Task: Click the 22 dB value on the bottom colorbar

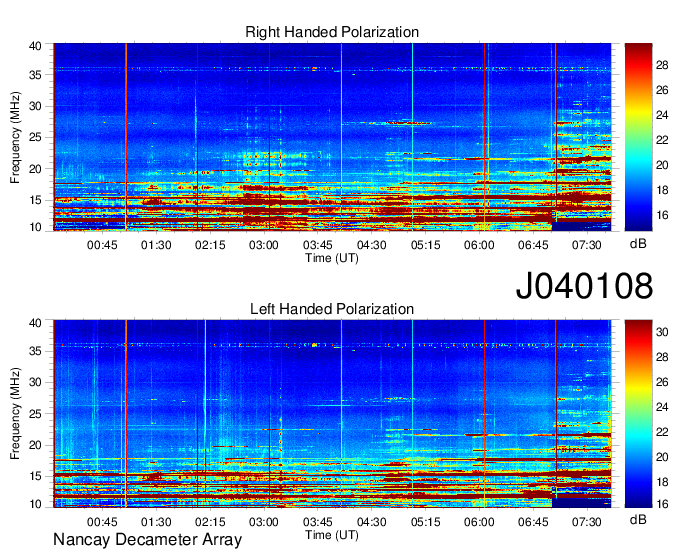Action: pos(662,432)
